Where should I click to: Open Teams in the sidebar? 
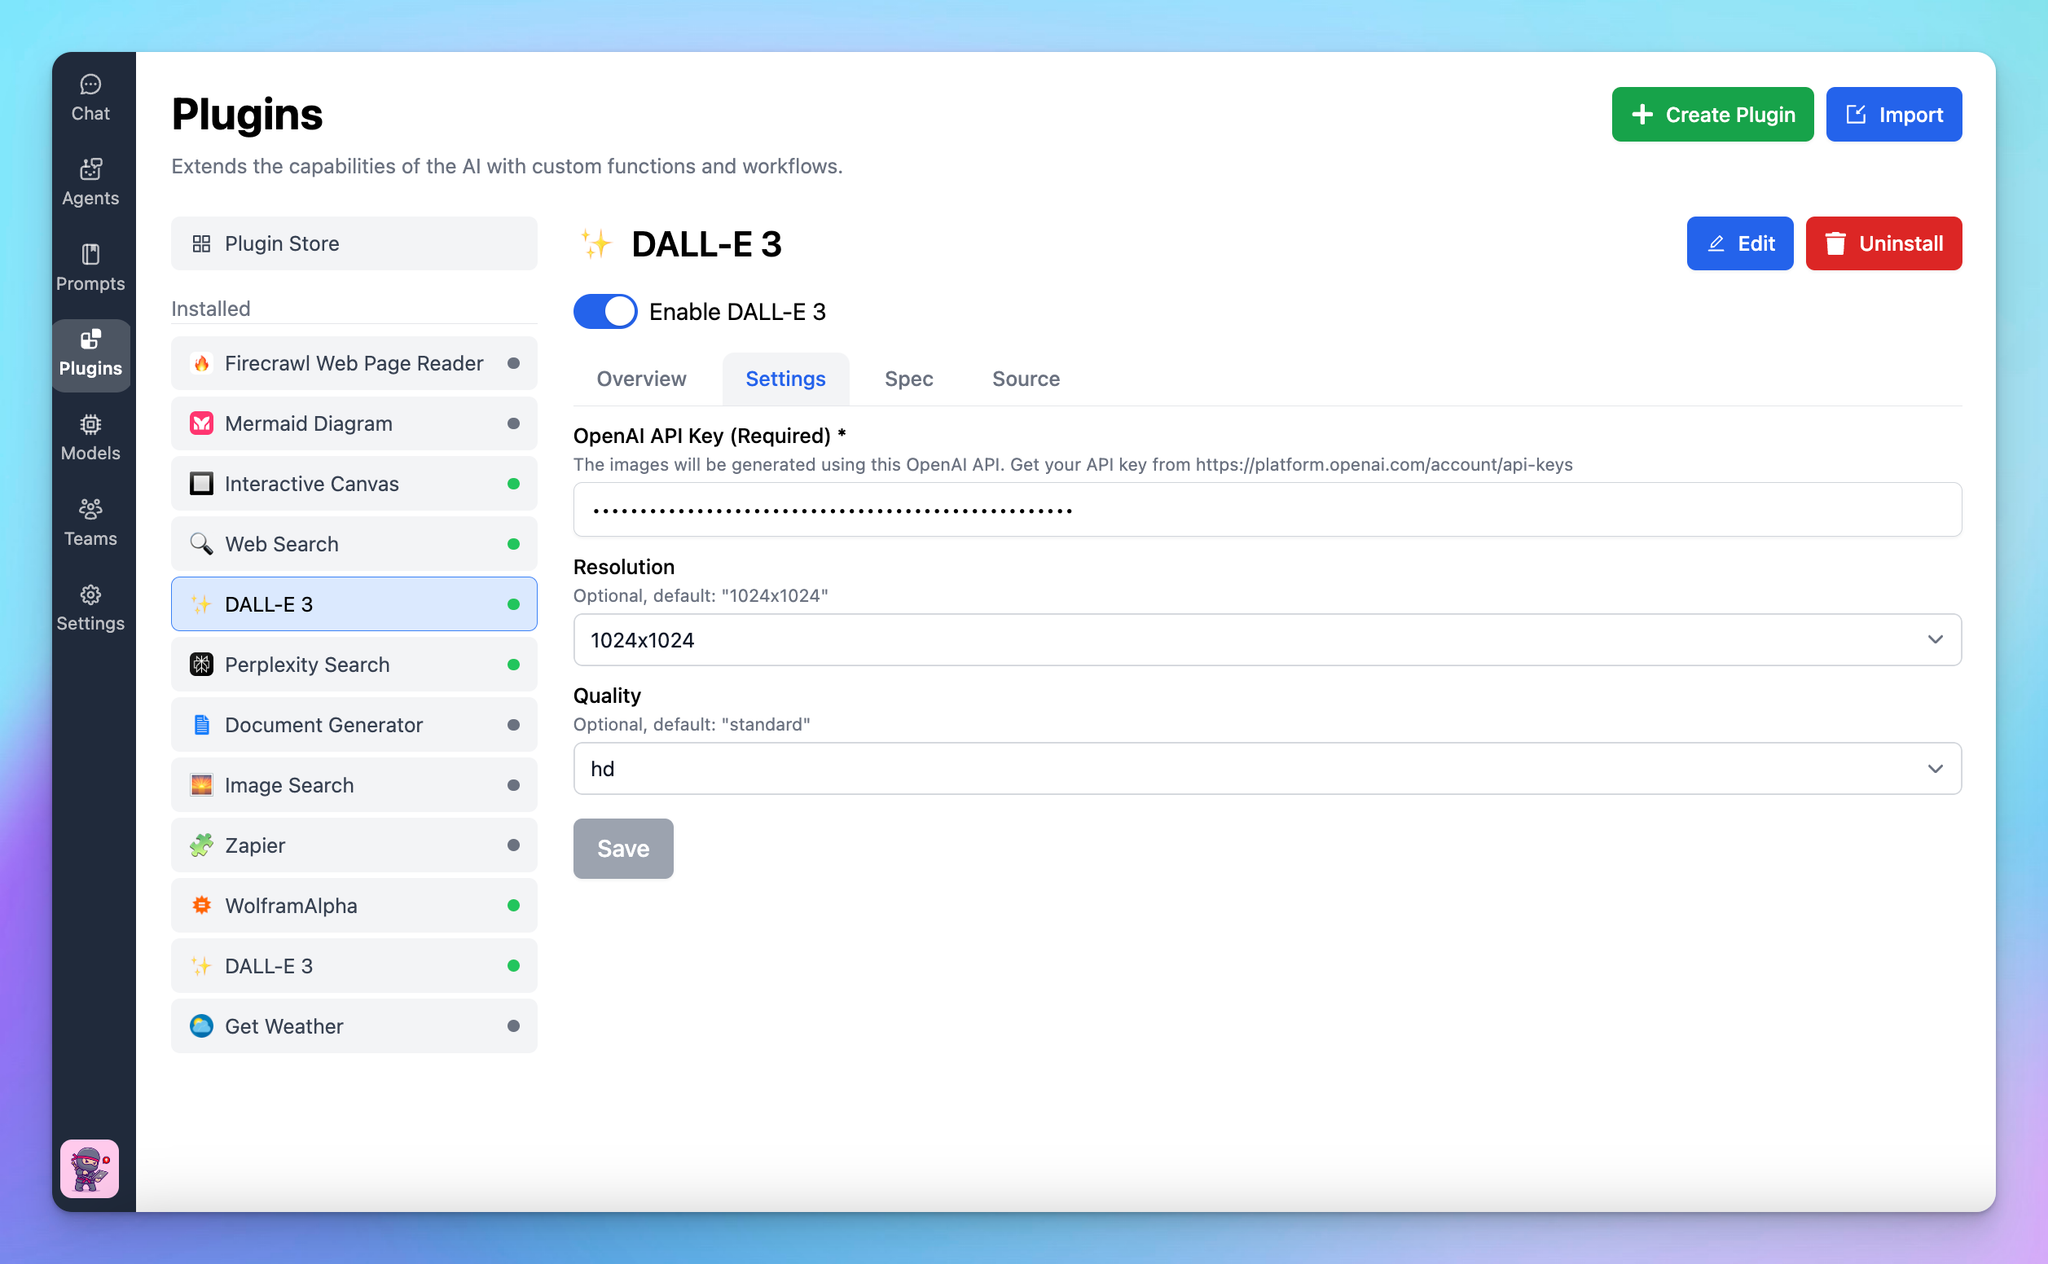(90, 523)
